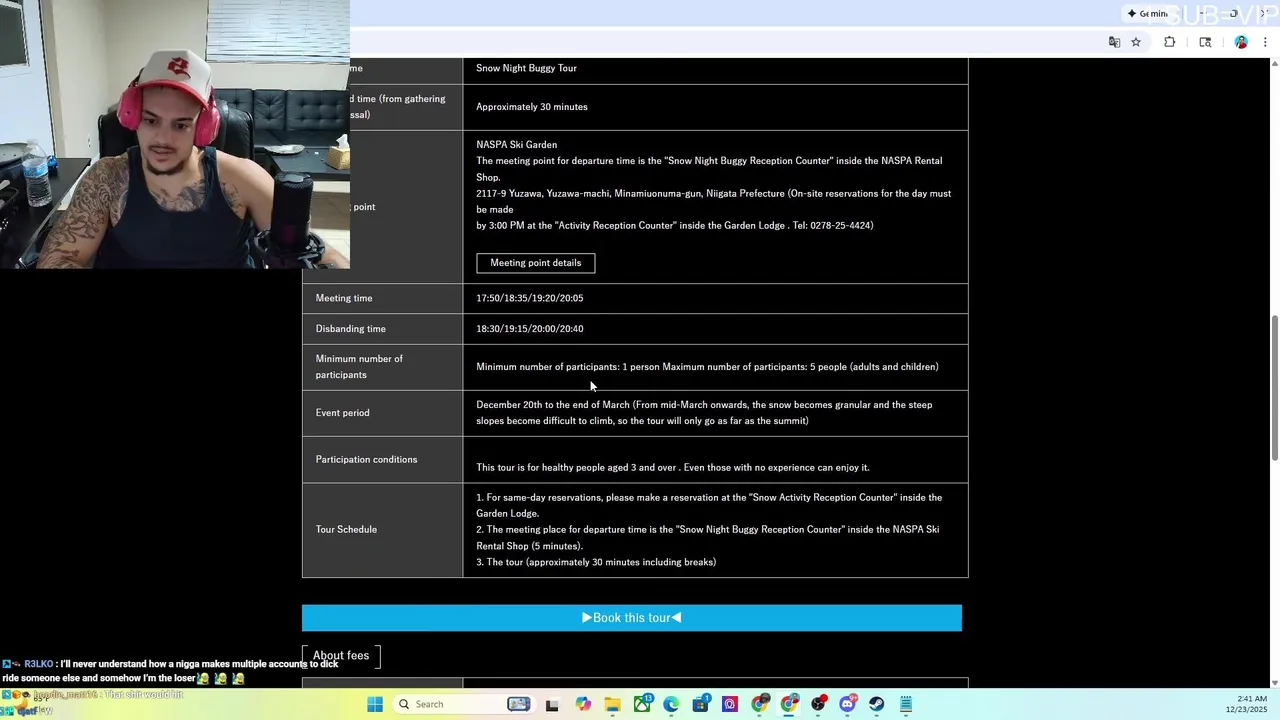Launch Microsoft Edge from the taskbar
Screen dimensions: 1280x720
[x=671, y=704]
